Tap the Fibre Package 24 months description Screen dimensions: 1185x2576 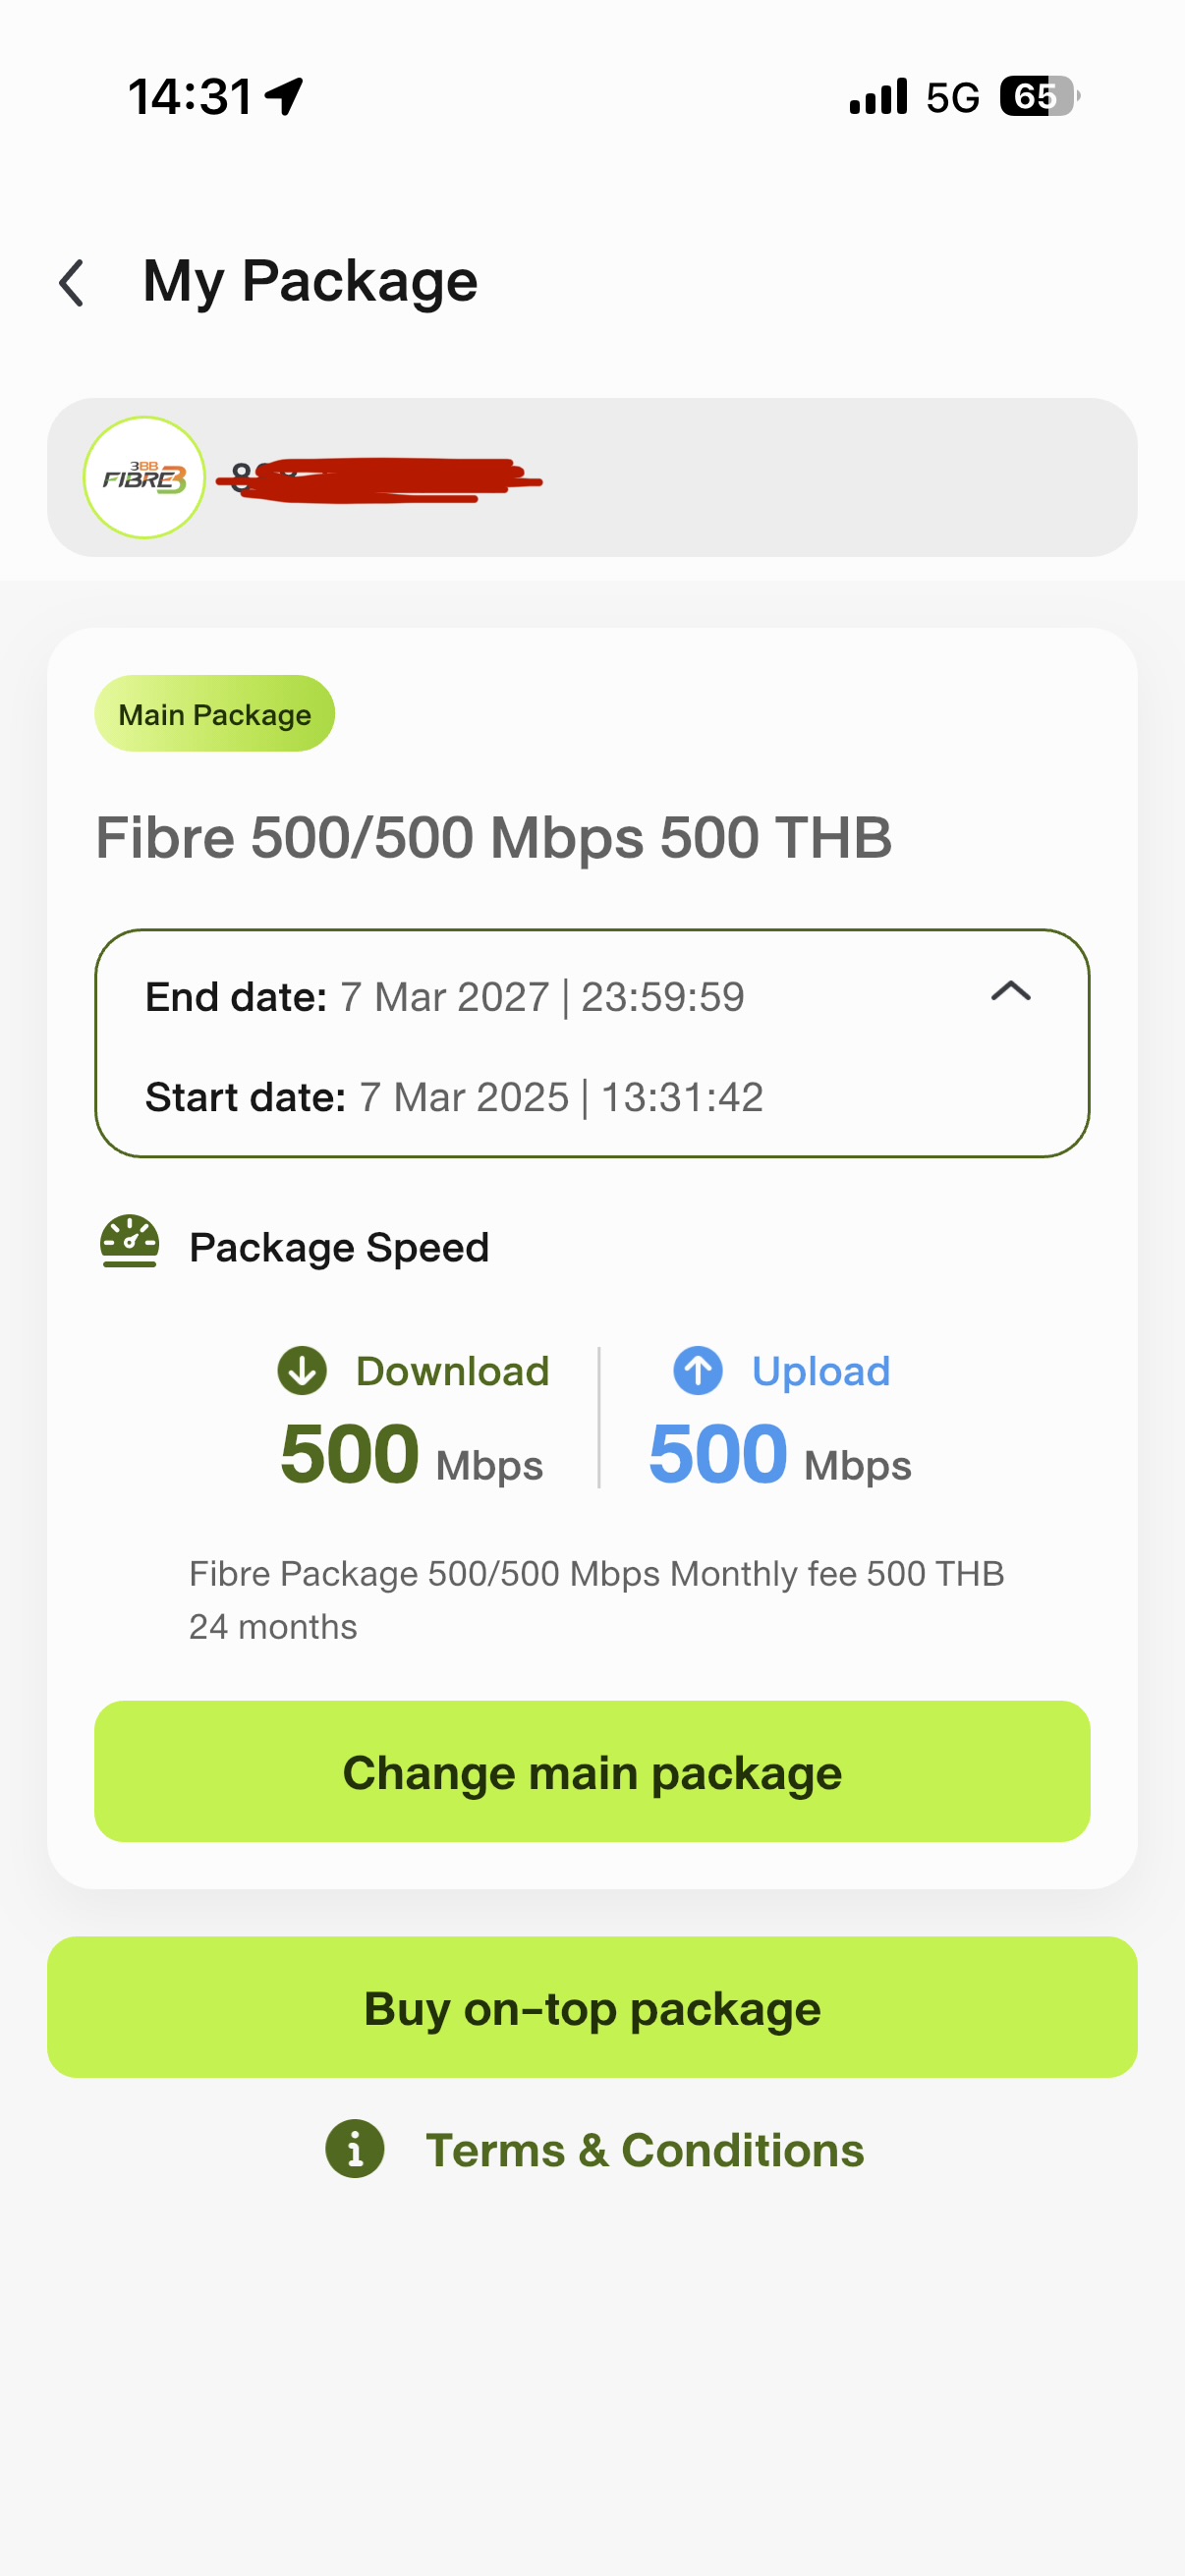tap(596, 1599)
